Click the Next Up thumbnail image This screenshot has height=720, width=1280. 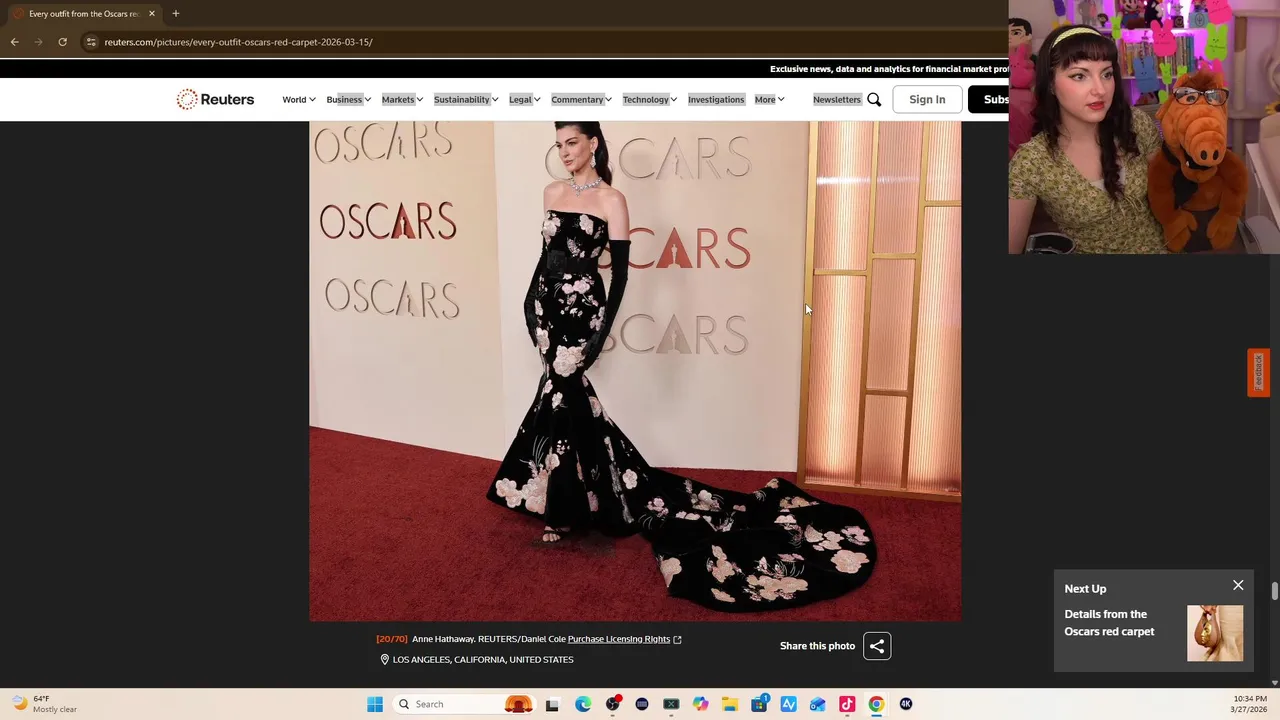(x=1215, y=633)
